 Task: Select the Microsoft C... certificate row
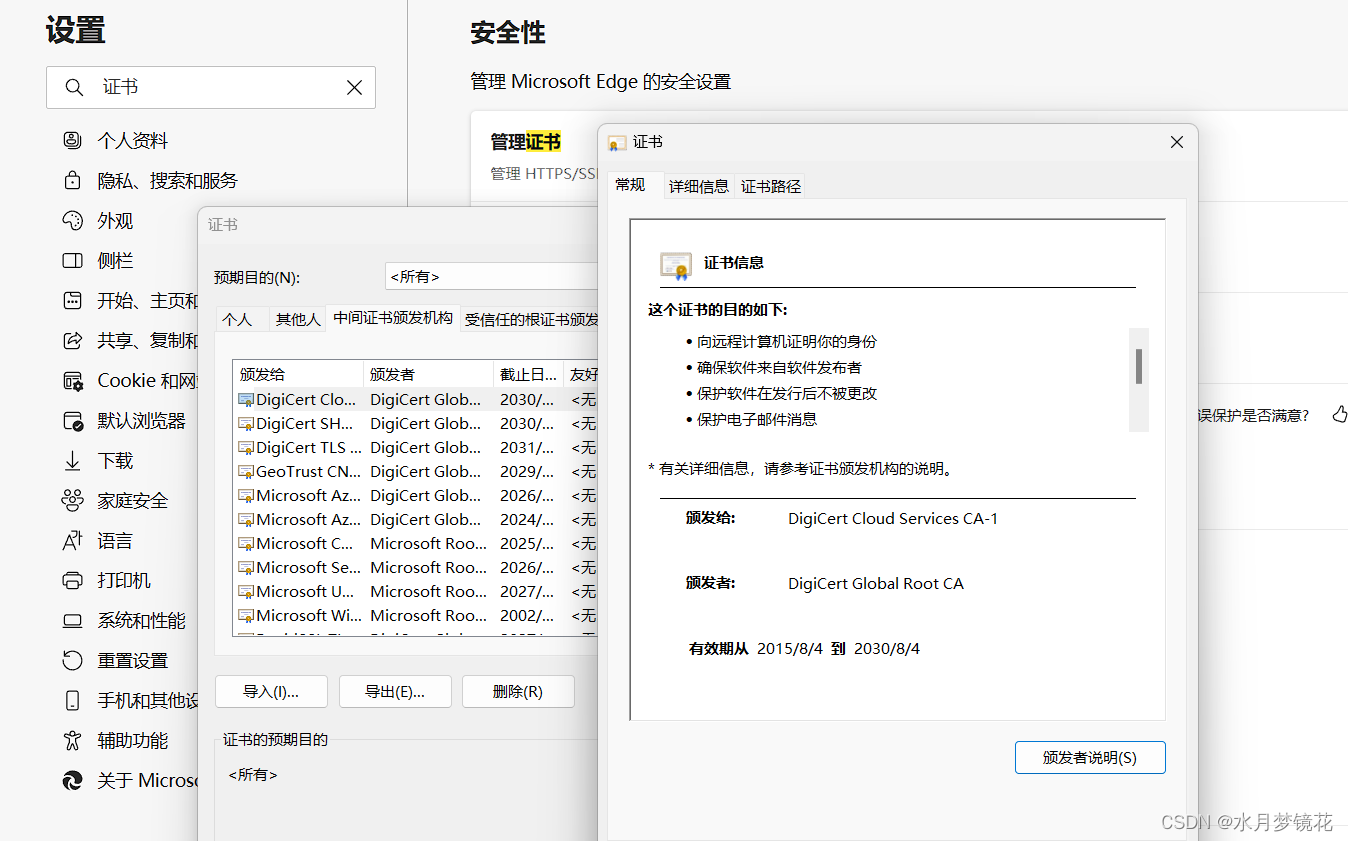(415, 544)
